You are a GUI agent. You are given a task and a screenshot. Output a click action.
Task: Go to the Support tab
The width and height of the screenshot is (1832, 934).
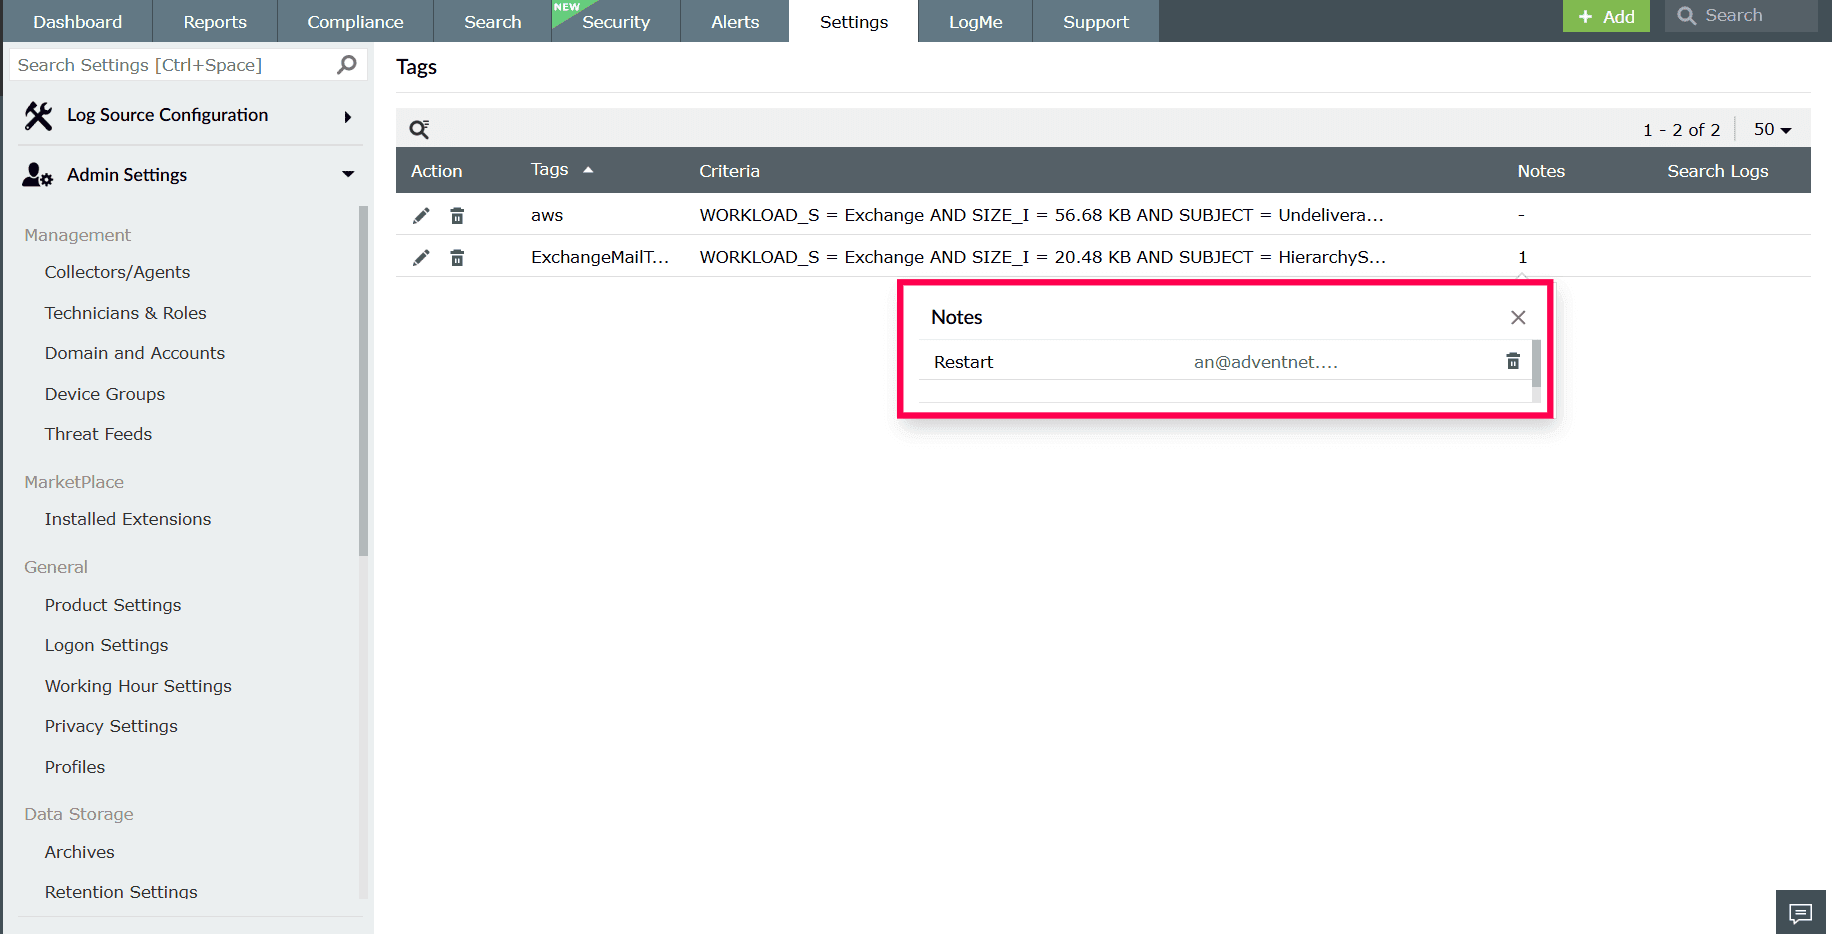(1096, 21)
